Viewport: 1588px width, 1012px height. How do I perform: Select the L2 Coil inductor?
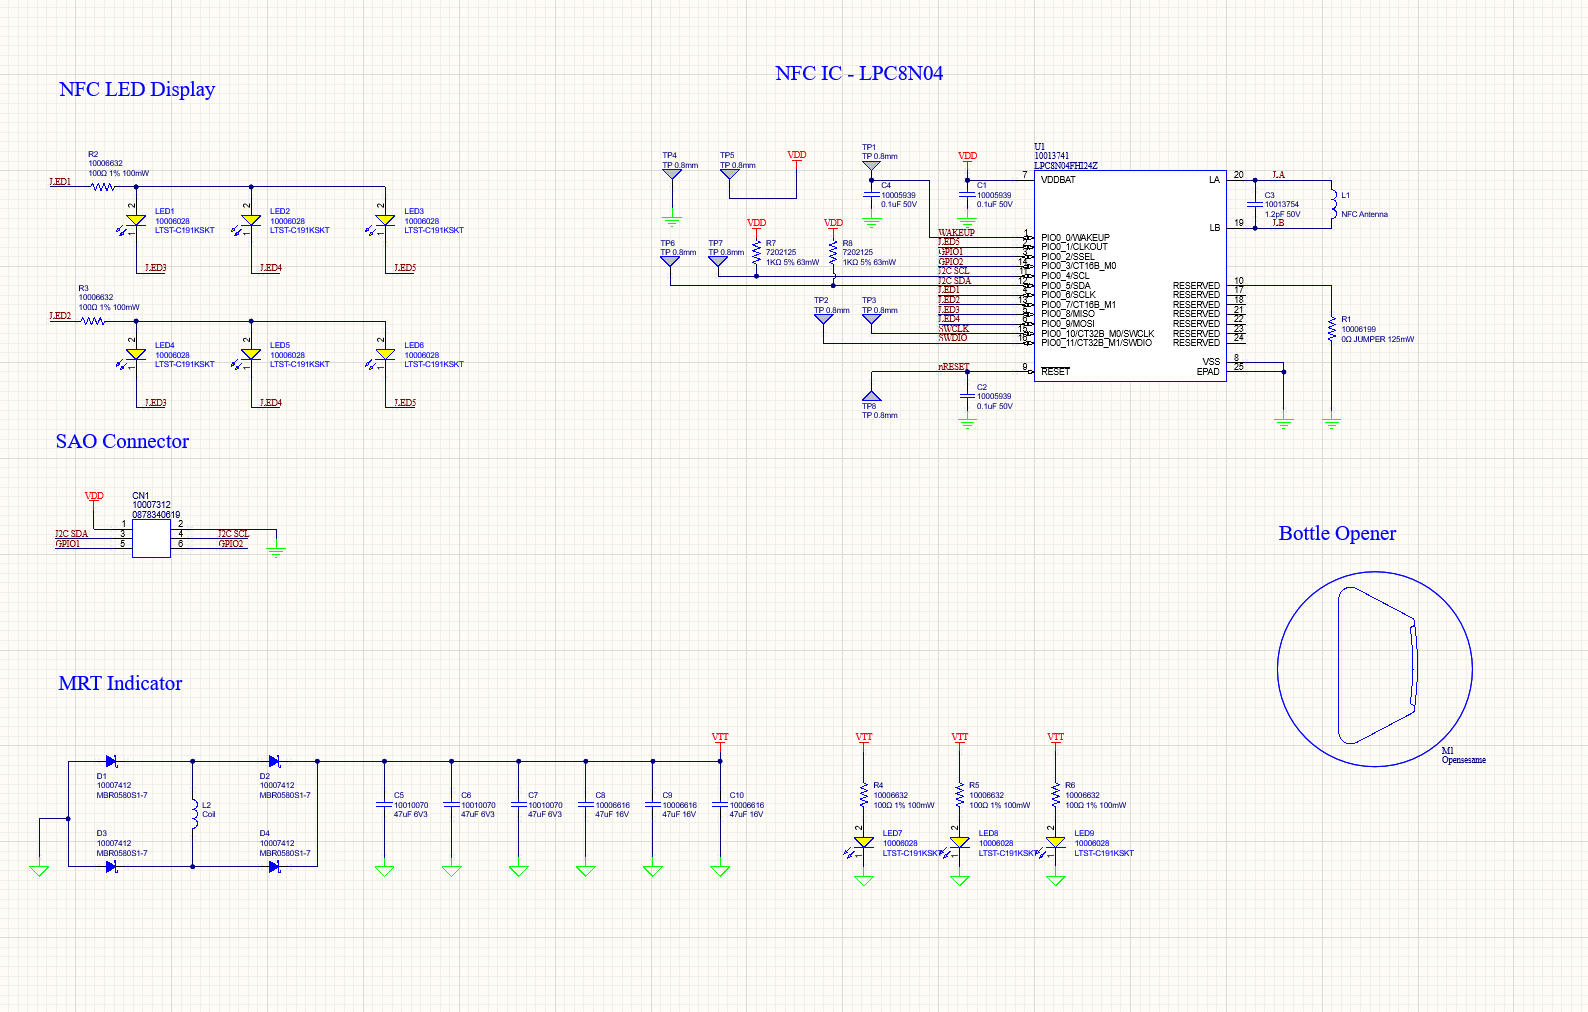point(194,813)
